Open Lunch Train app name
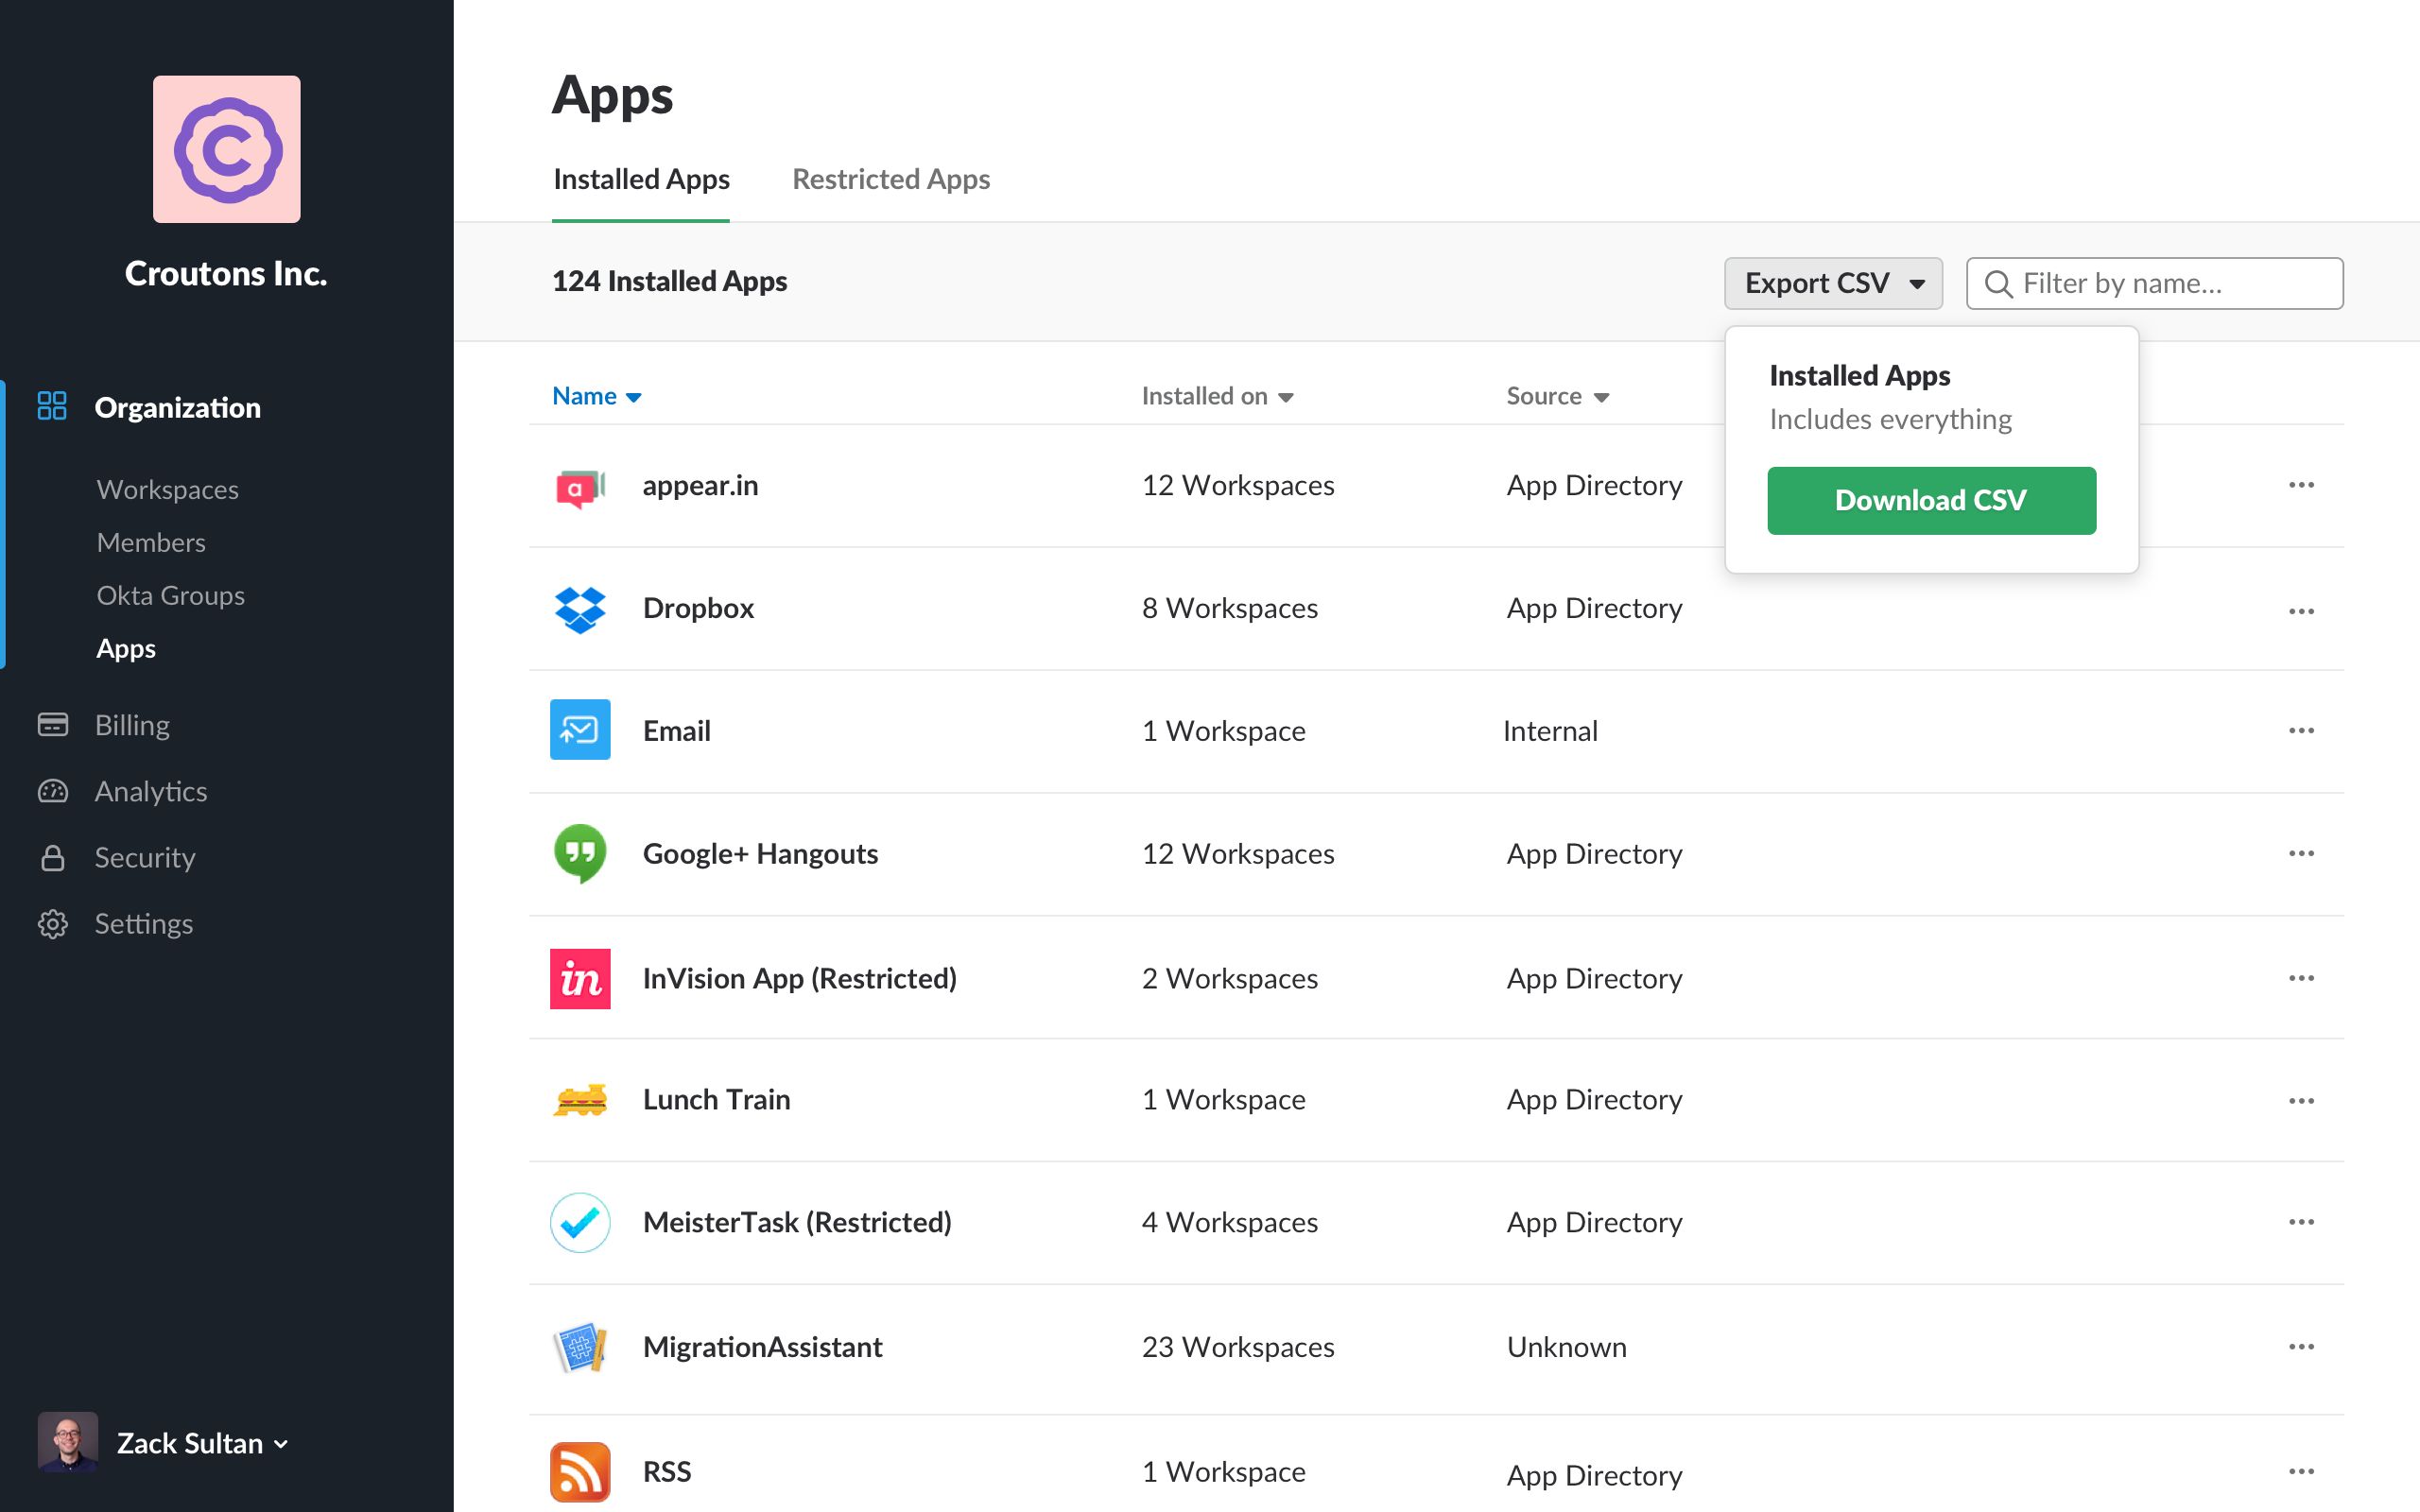 point(716,1099)
